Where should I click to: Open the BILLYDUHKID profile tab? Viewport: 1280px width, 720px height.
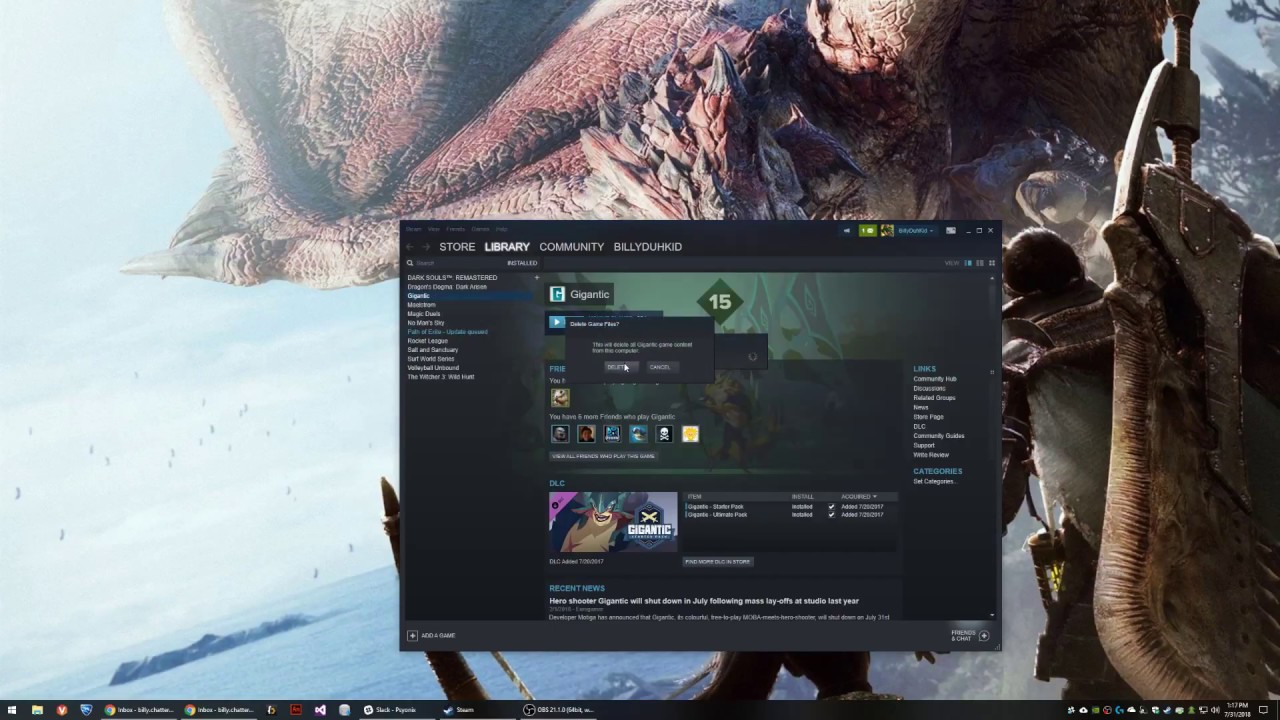click(x=648, y=247)
